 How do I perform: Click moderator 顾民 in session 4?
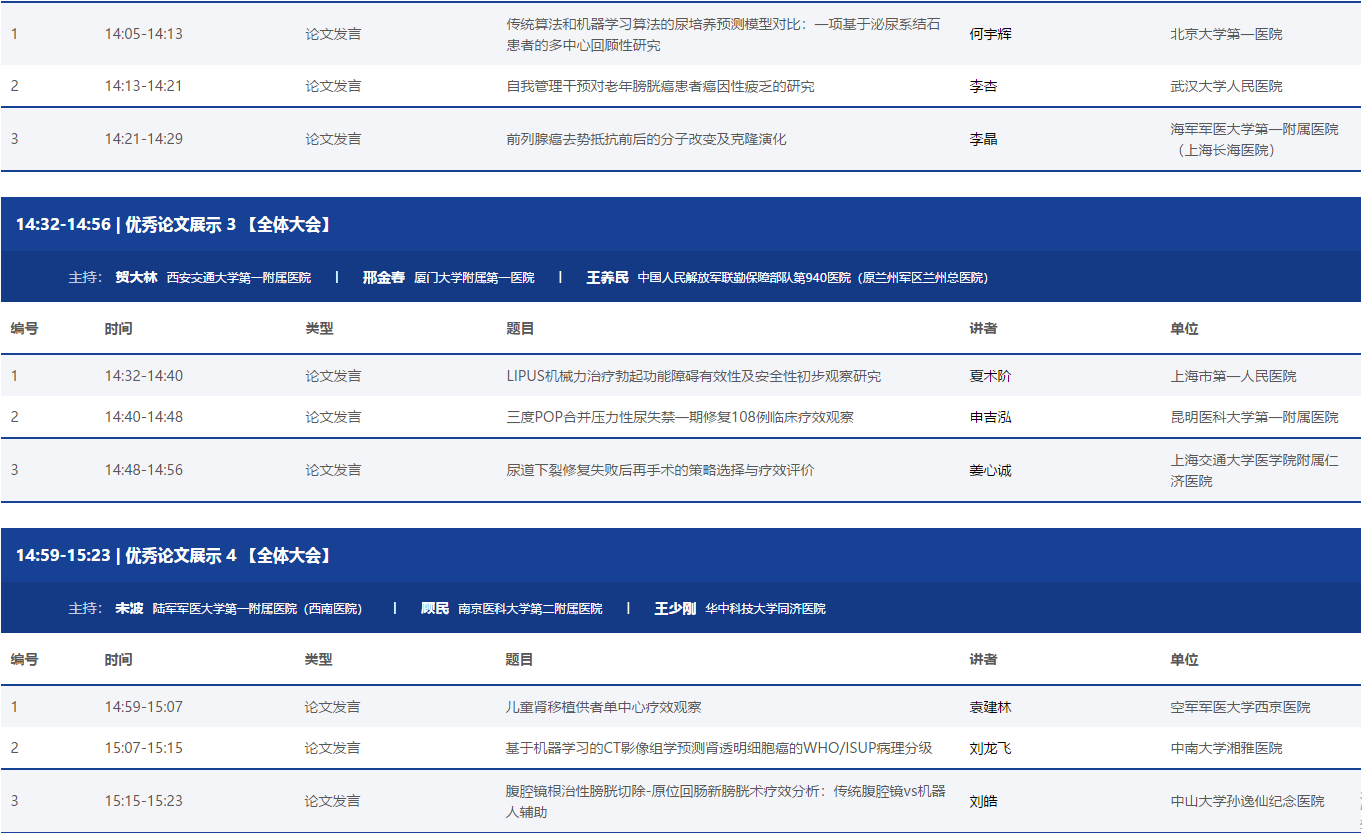point(435,608)
